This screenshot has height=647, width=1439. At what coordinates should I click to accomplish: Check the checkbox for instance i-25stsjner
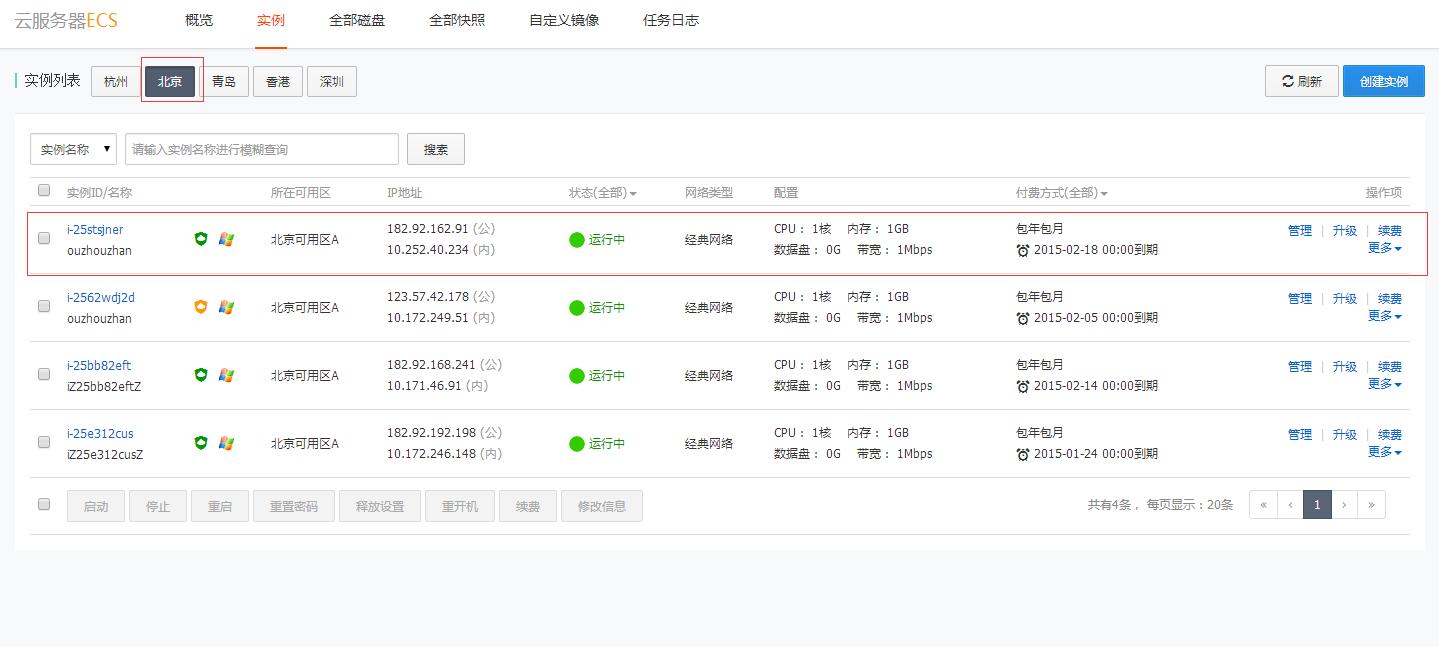coord(43,239)
